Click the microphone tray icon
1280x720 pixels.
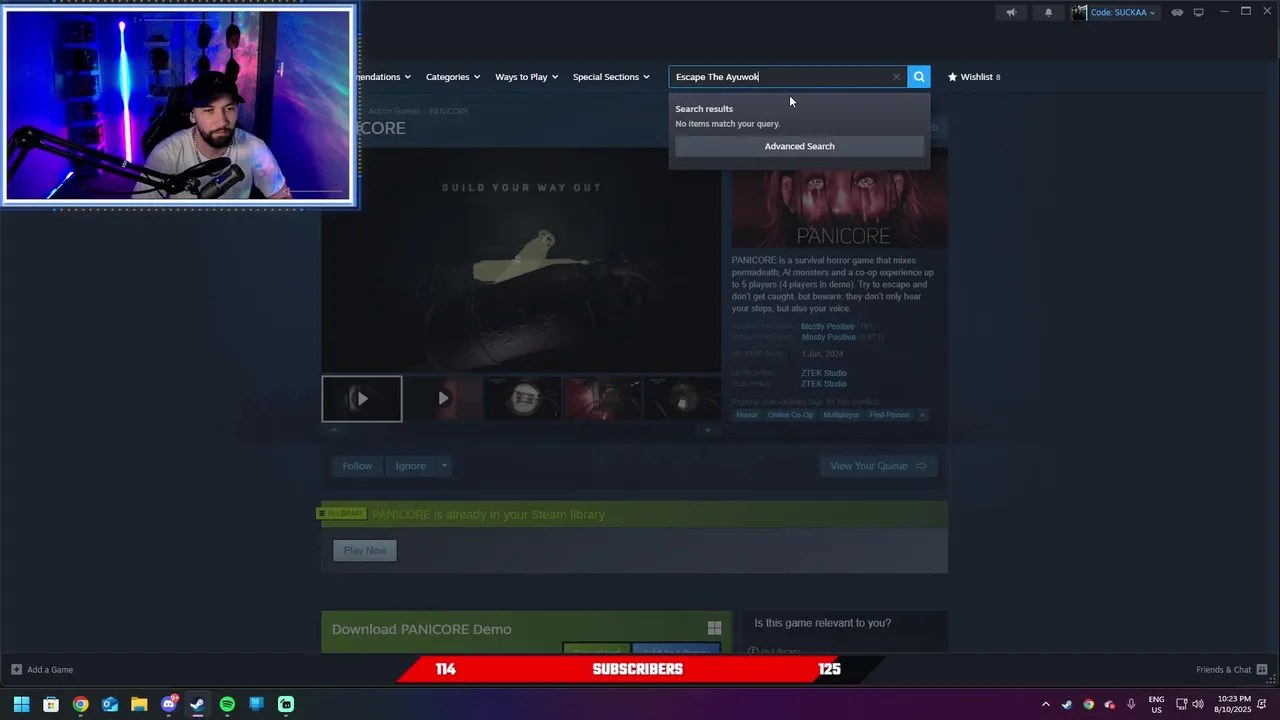click(x=1131, y=704)
